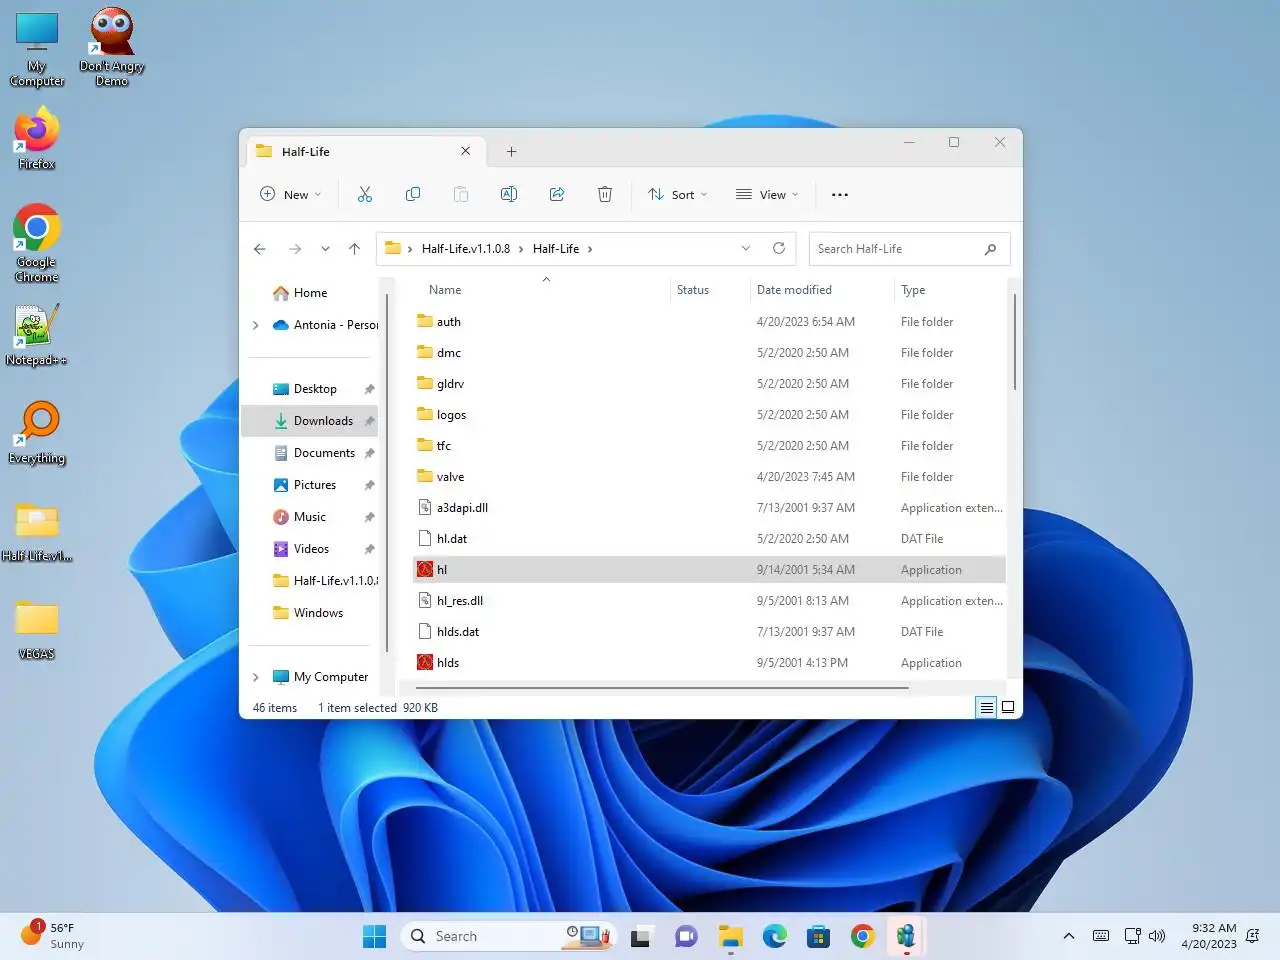Open Notepad++ desktop shortcut
The width and height of the screenshot is (1280, 960).
tap(36, 336)
